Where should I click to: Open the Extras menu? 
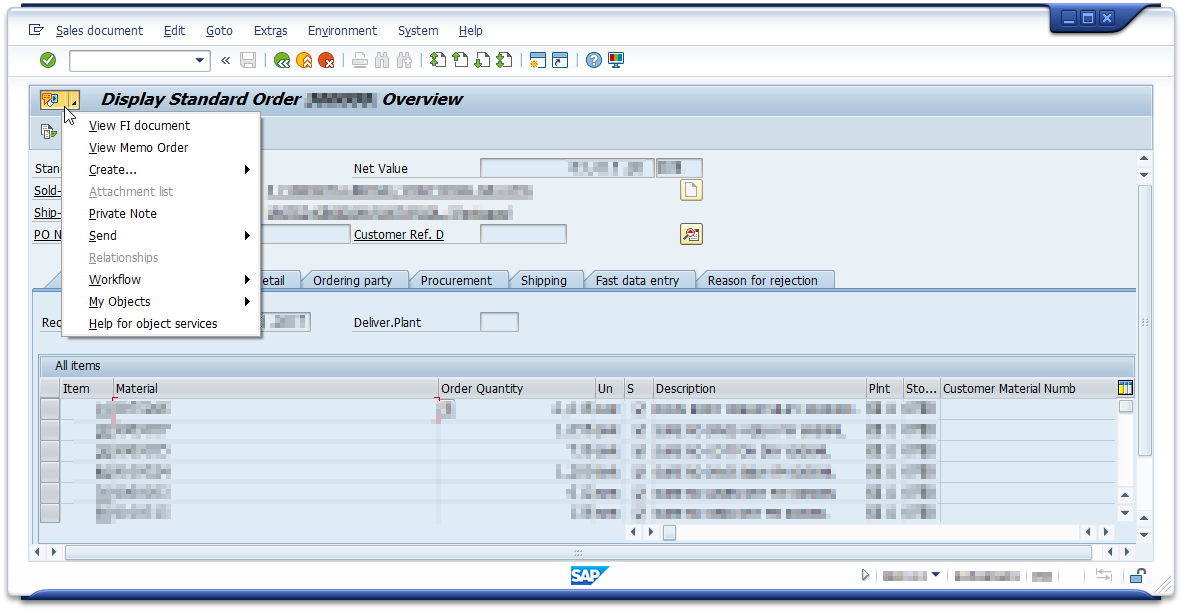pos(271,31)
